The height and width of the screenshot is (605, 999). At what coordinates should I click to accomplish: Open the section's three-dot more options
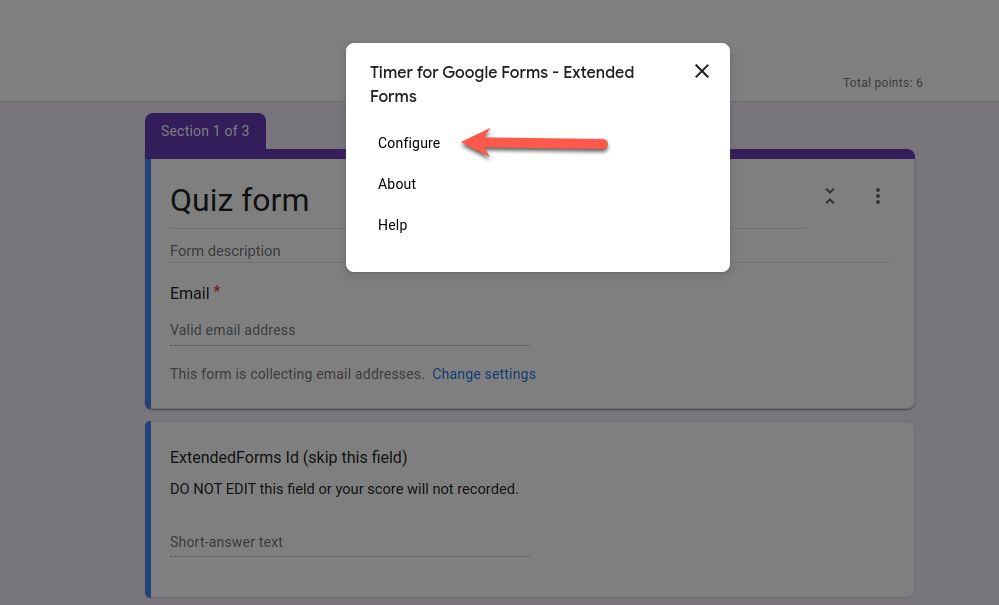click(x=878, y=196)
